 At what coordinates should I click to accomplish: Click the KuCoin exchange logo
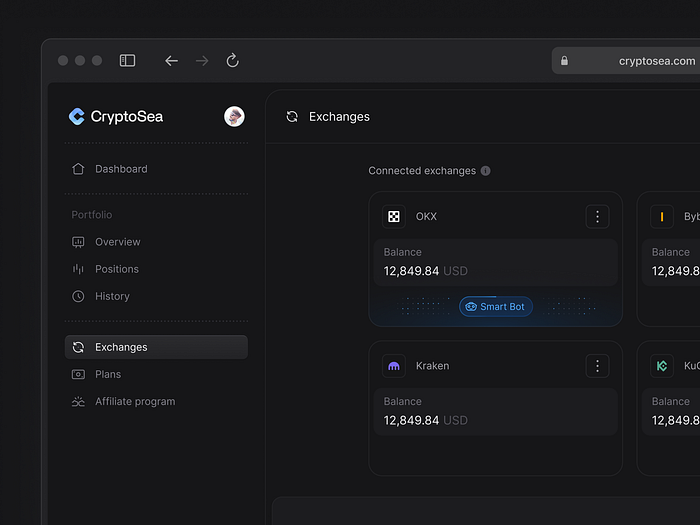coord(662,366)
